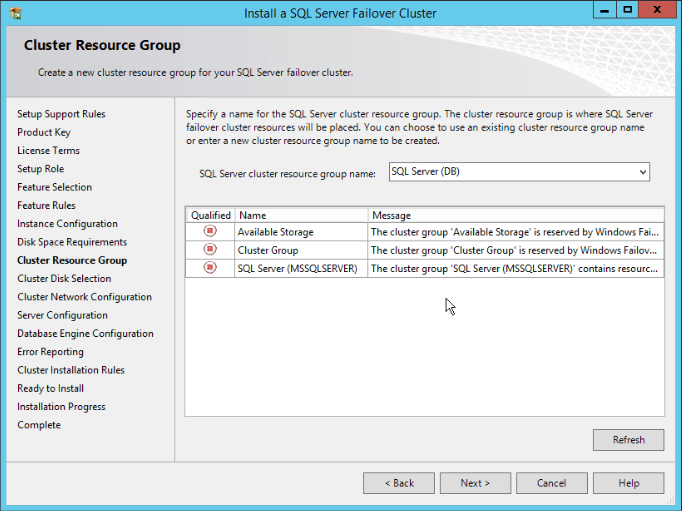682x511 pixels.
Task: Open Help for this setup page
Action: click(628, 483)
